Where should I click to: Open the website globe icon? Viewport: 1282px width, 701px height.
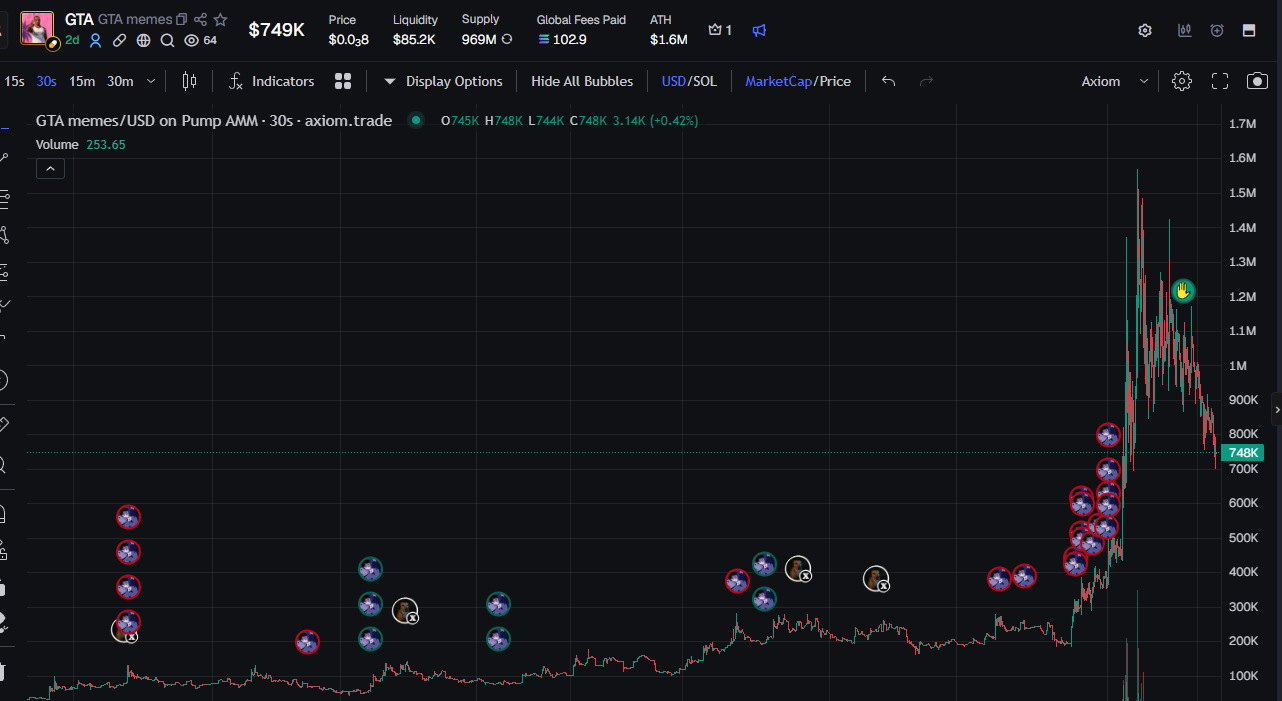[x=143, y=41]
